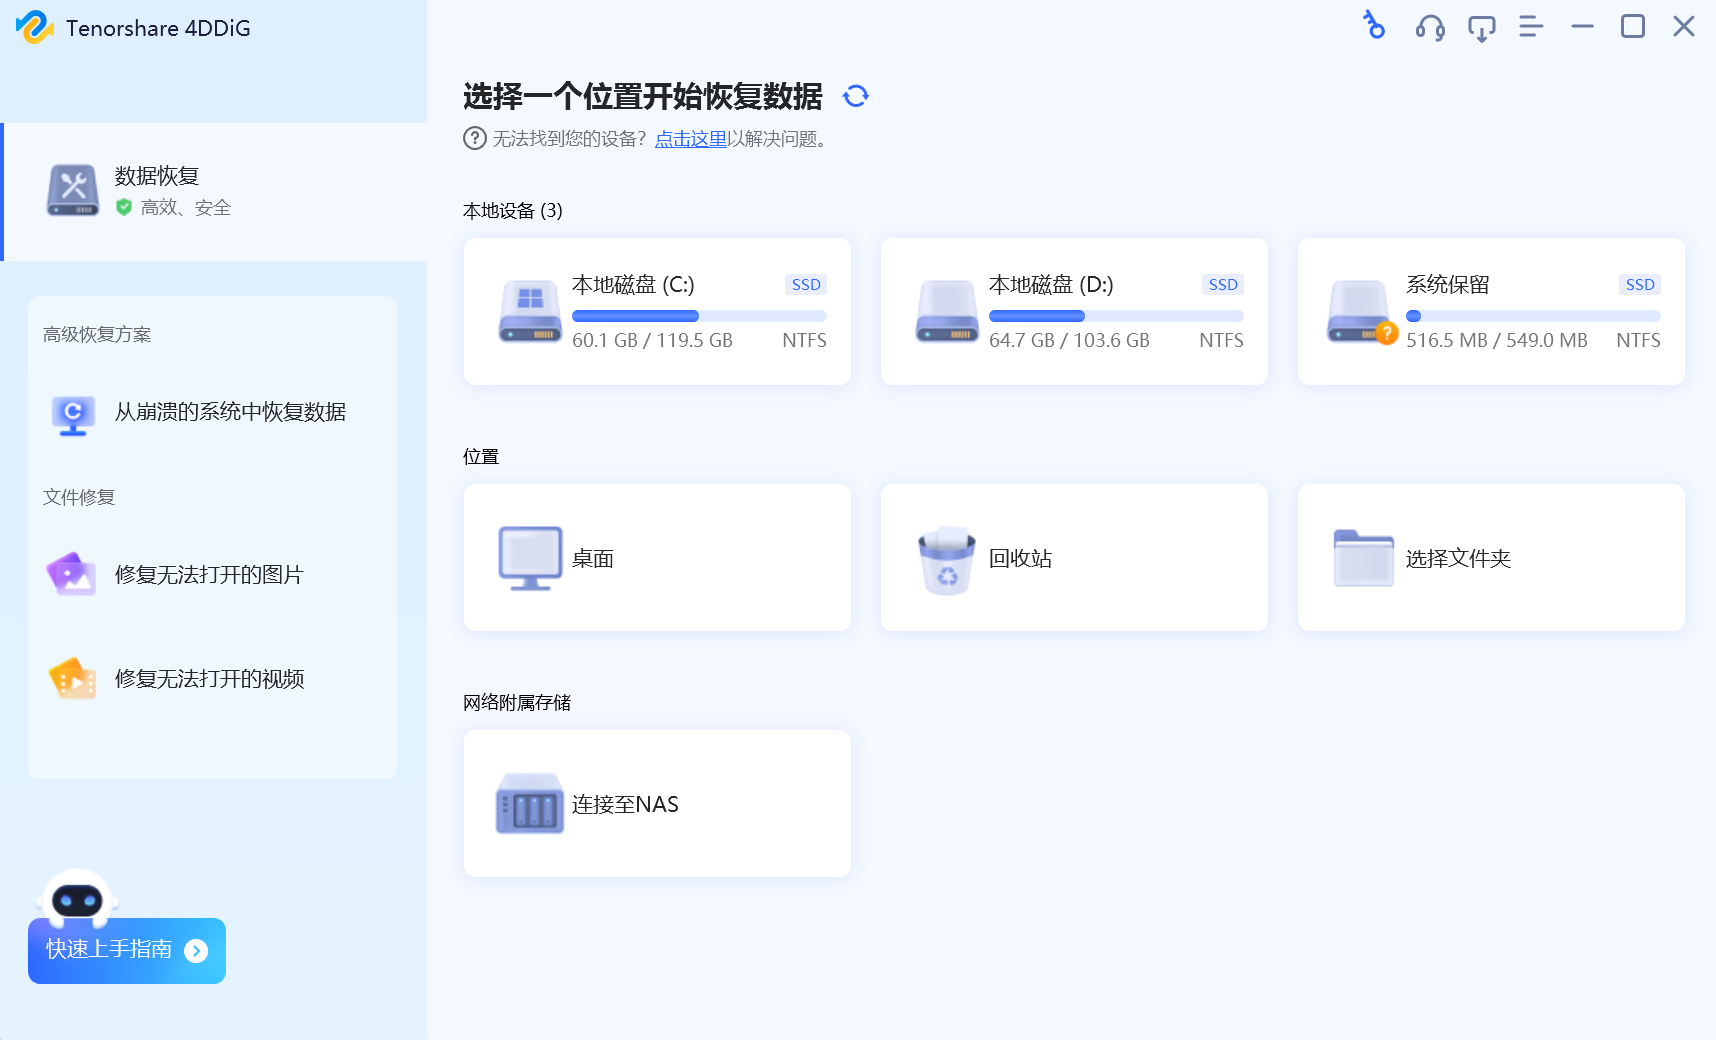Click the crashed system computer icon
This screenshot has width=1716, height=1040.
[x=73, y=414]
